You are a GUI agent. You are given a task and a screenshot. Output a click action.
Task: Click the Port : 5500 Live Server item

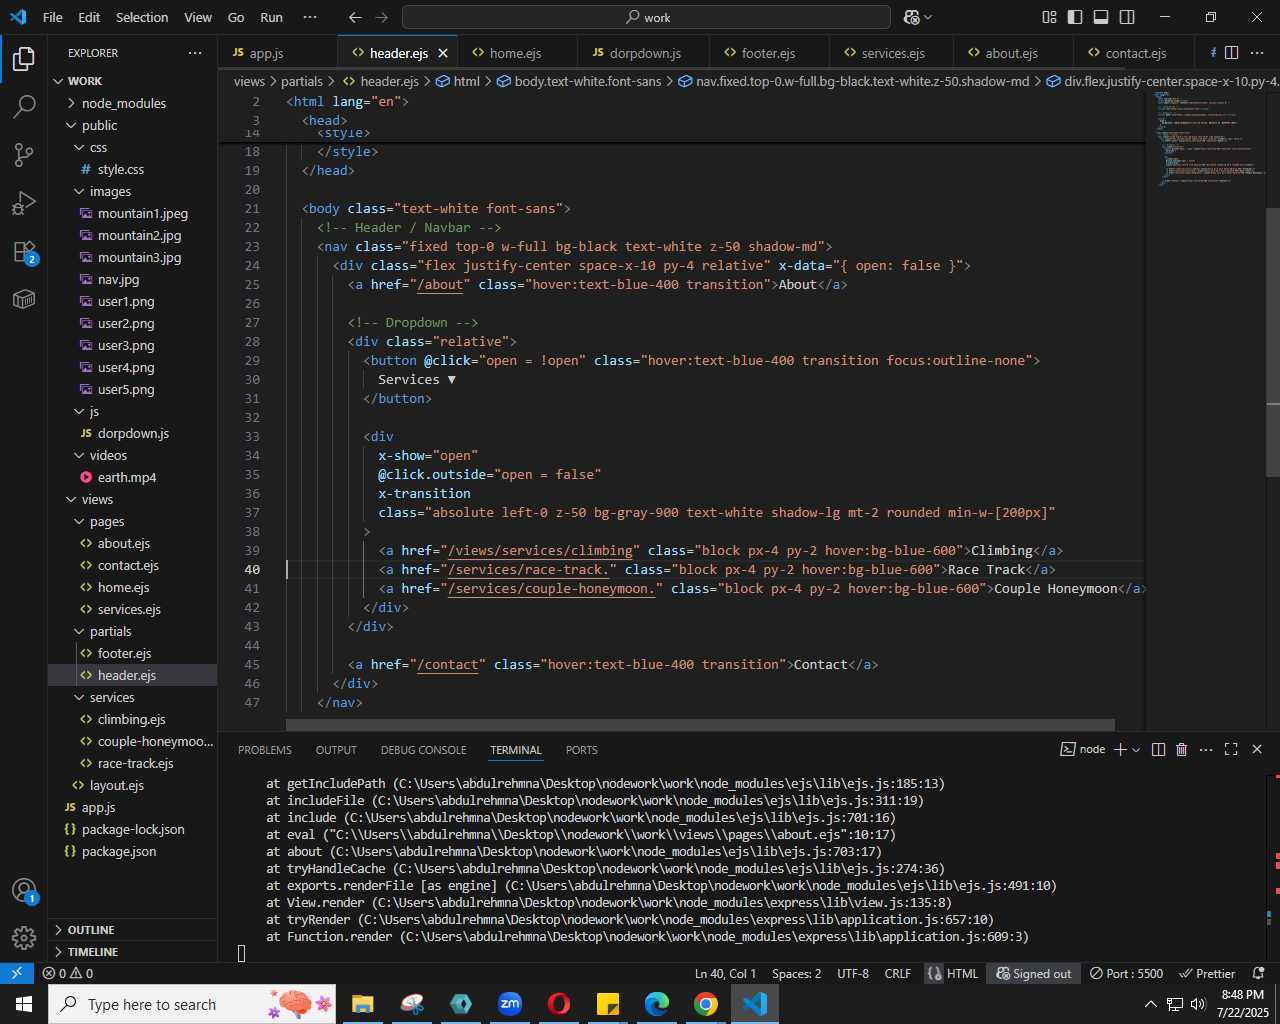click(x=1126, y=973)
